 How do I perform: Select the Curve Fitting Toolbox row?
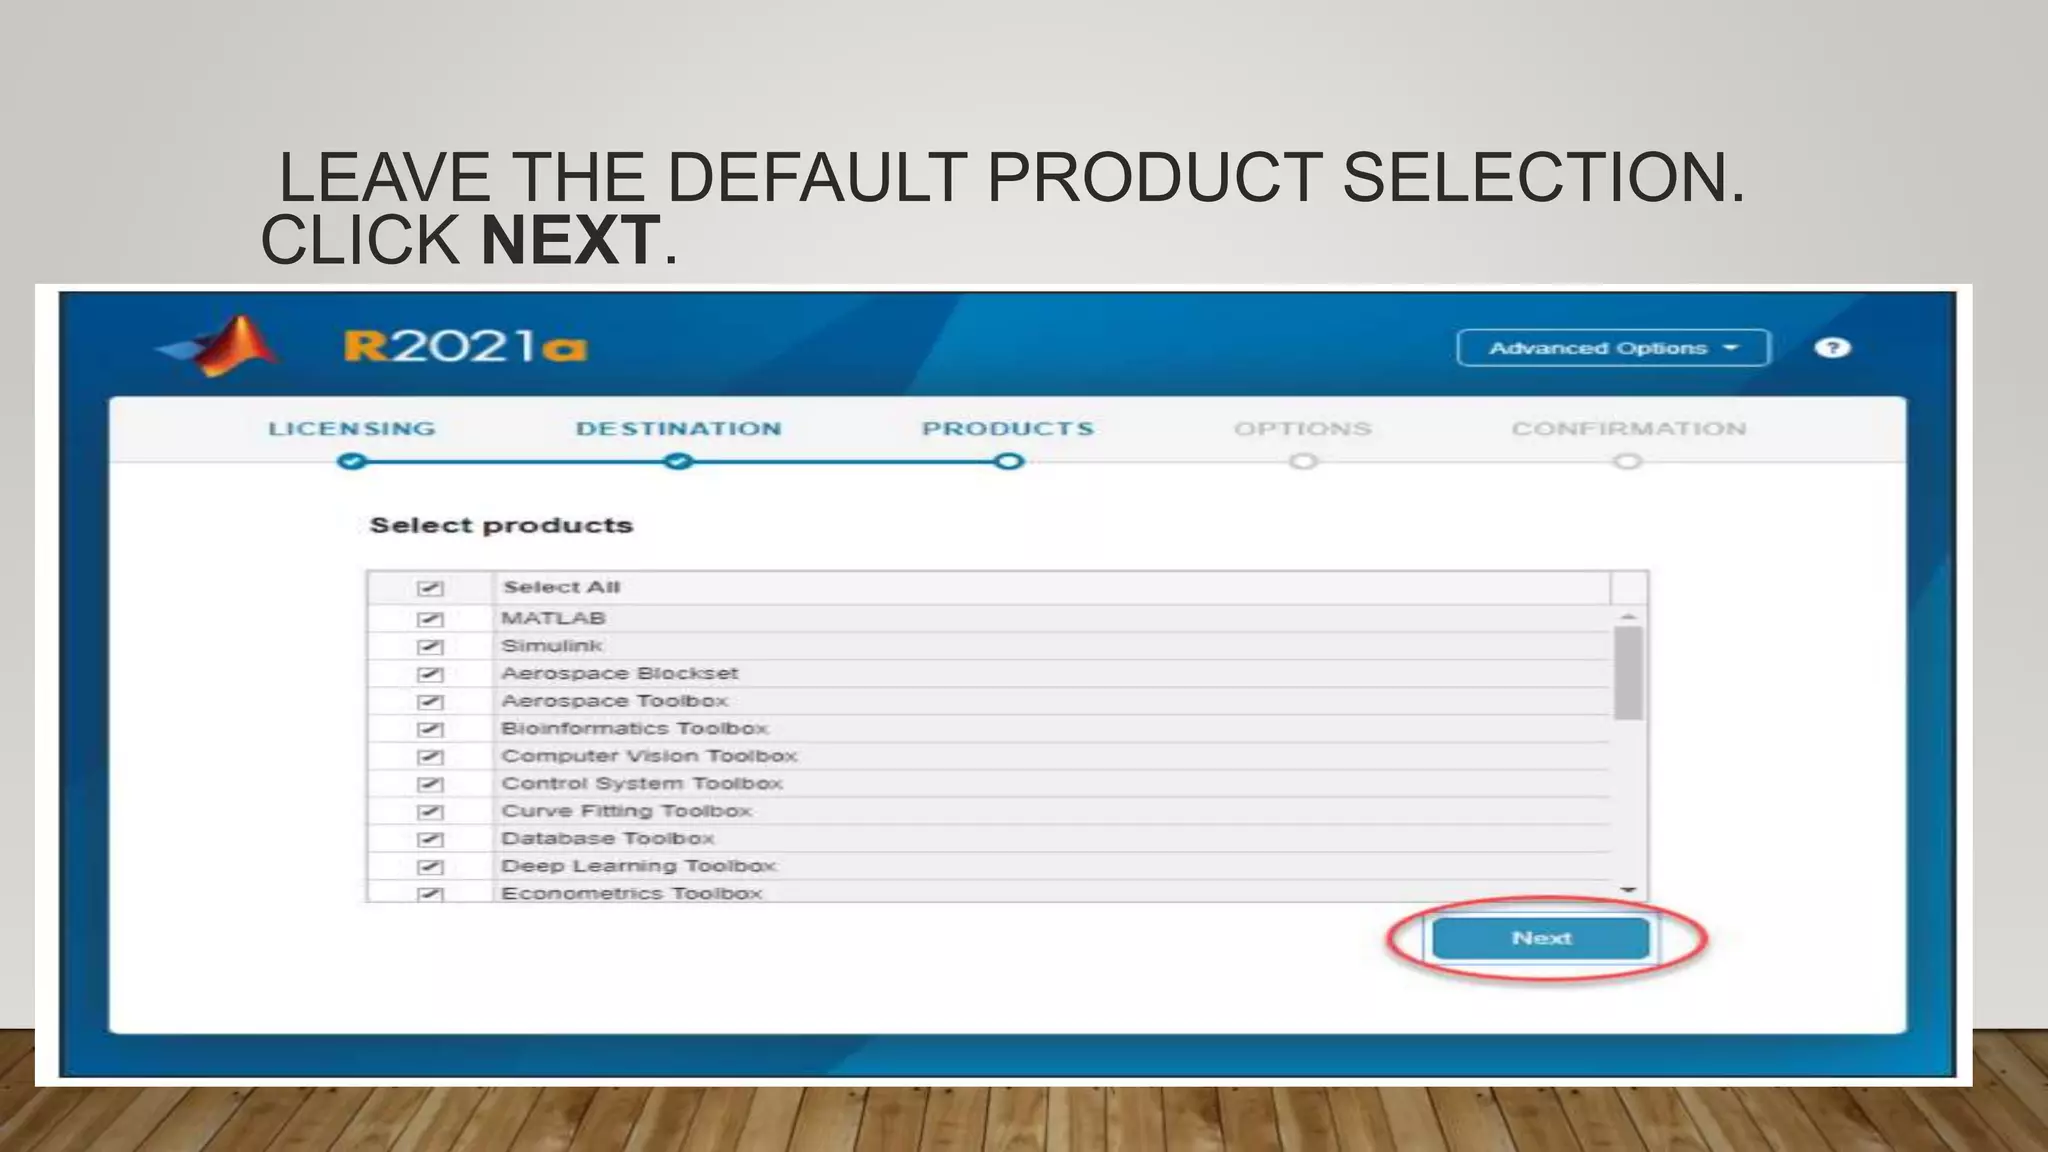pyautogui.click(x=626, y=811)
